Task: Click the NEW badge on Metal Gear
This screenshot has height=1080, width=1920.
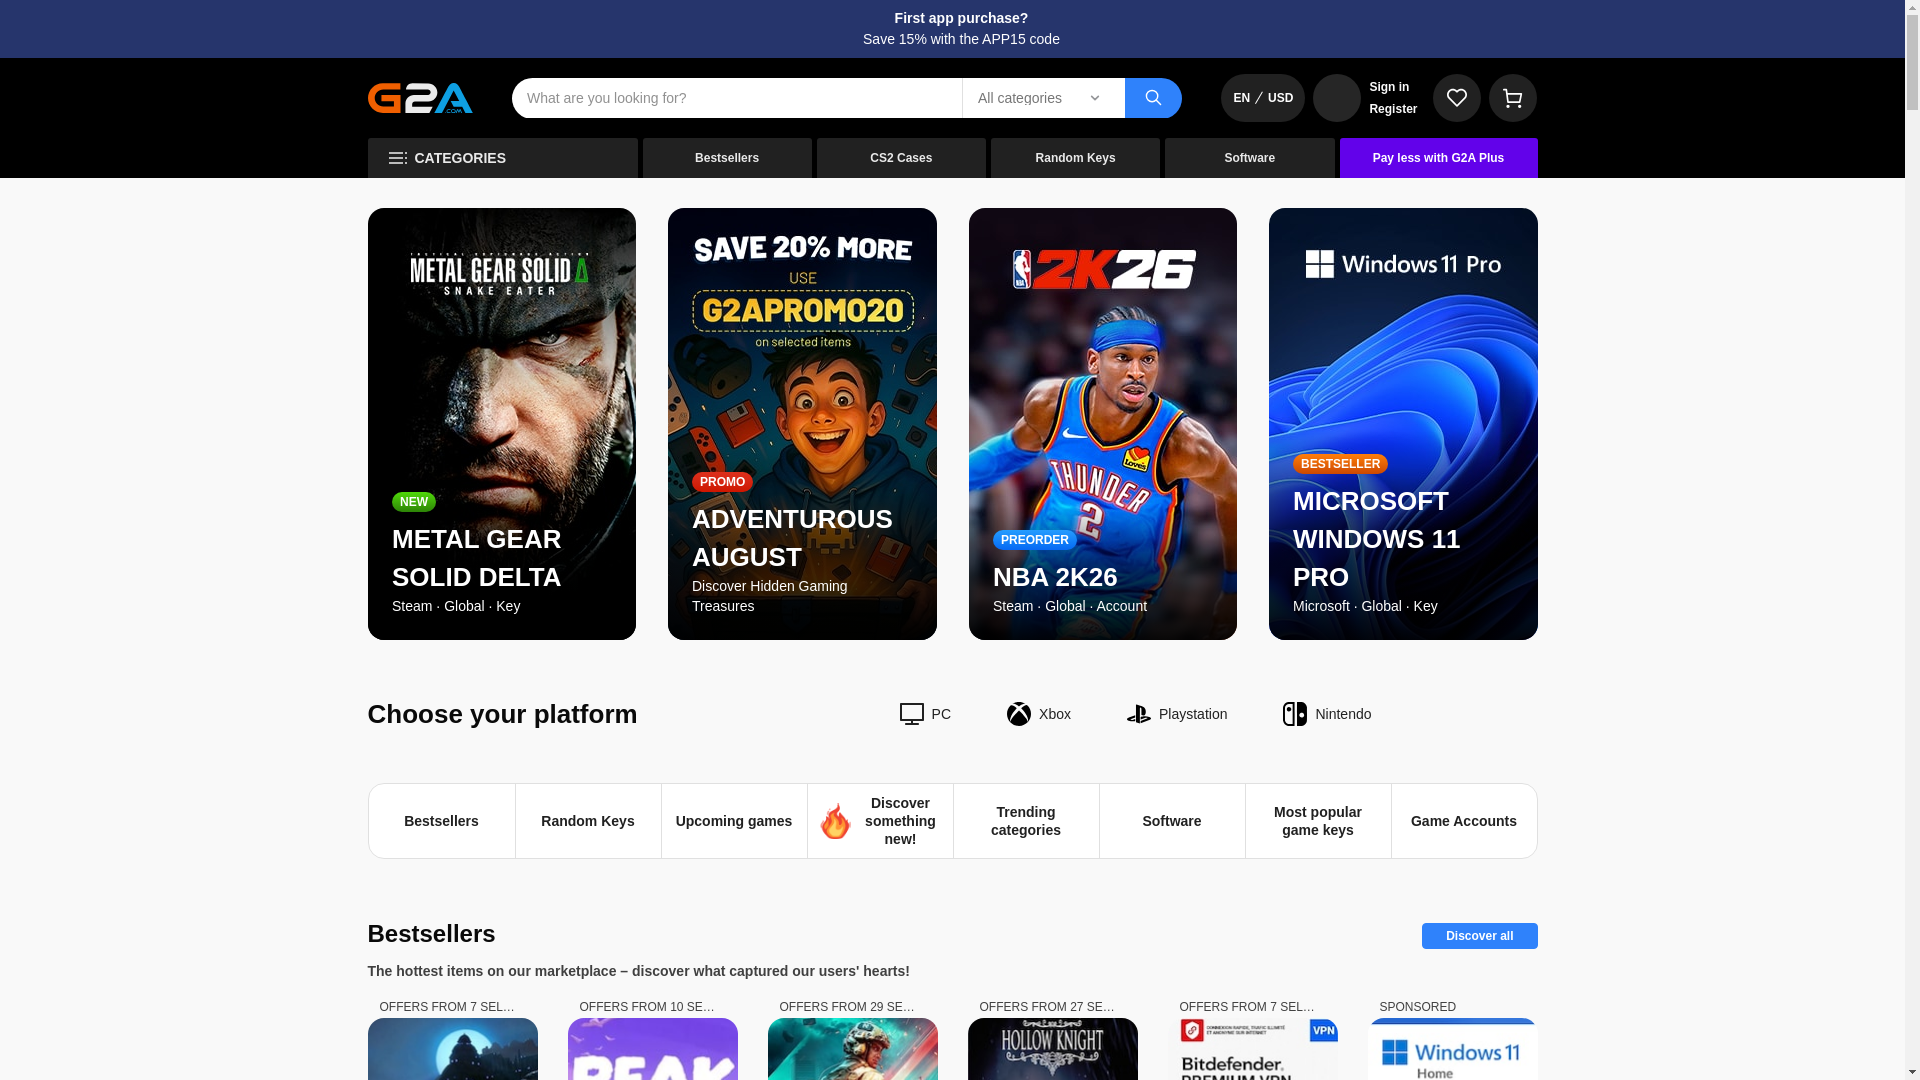Action: click(x=414, y=502)
